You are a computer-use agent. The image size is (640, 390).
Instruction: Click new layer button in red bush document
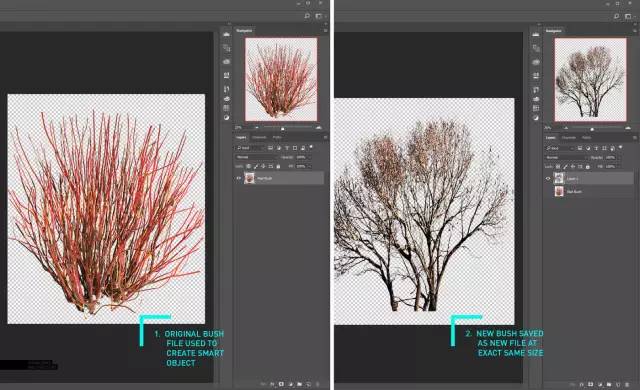click(x=309, y=384)
